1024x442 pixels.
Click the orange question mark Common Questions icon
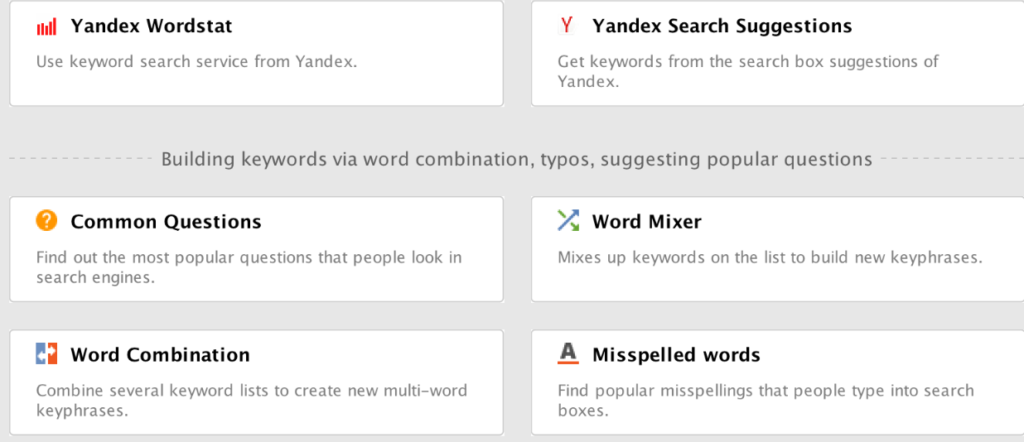point(46,221)
